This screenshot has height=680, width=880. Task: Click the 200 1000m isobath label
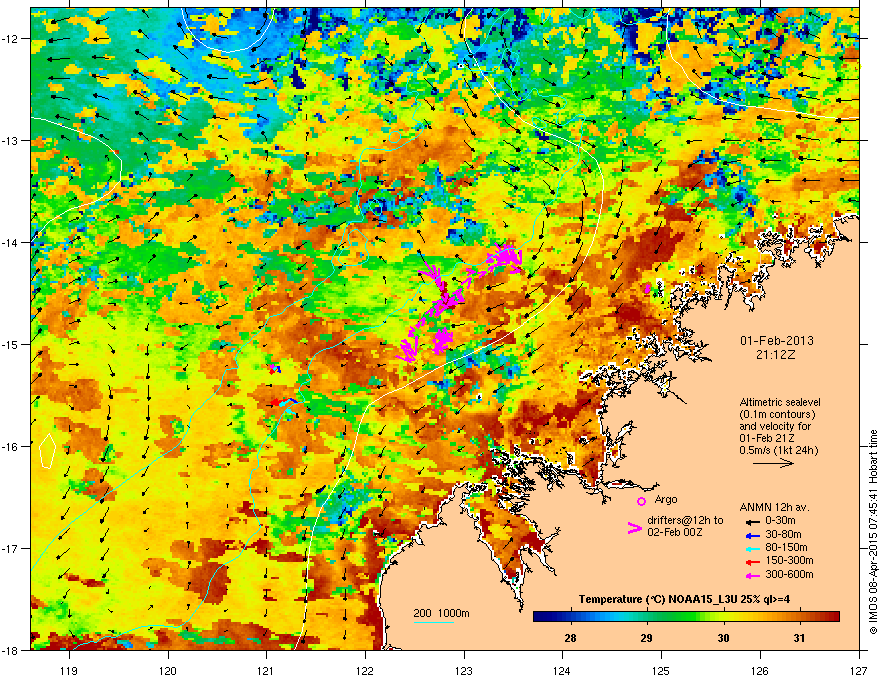[x=441, y=613]
